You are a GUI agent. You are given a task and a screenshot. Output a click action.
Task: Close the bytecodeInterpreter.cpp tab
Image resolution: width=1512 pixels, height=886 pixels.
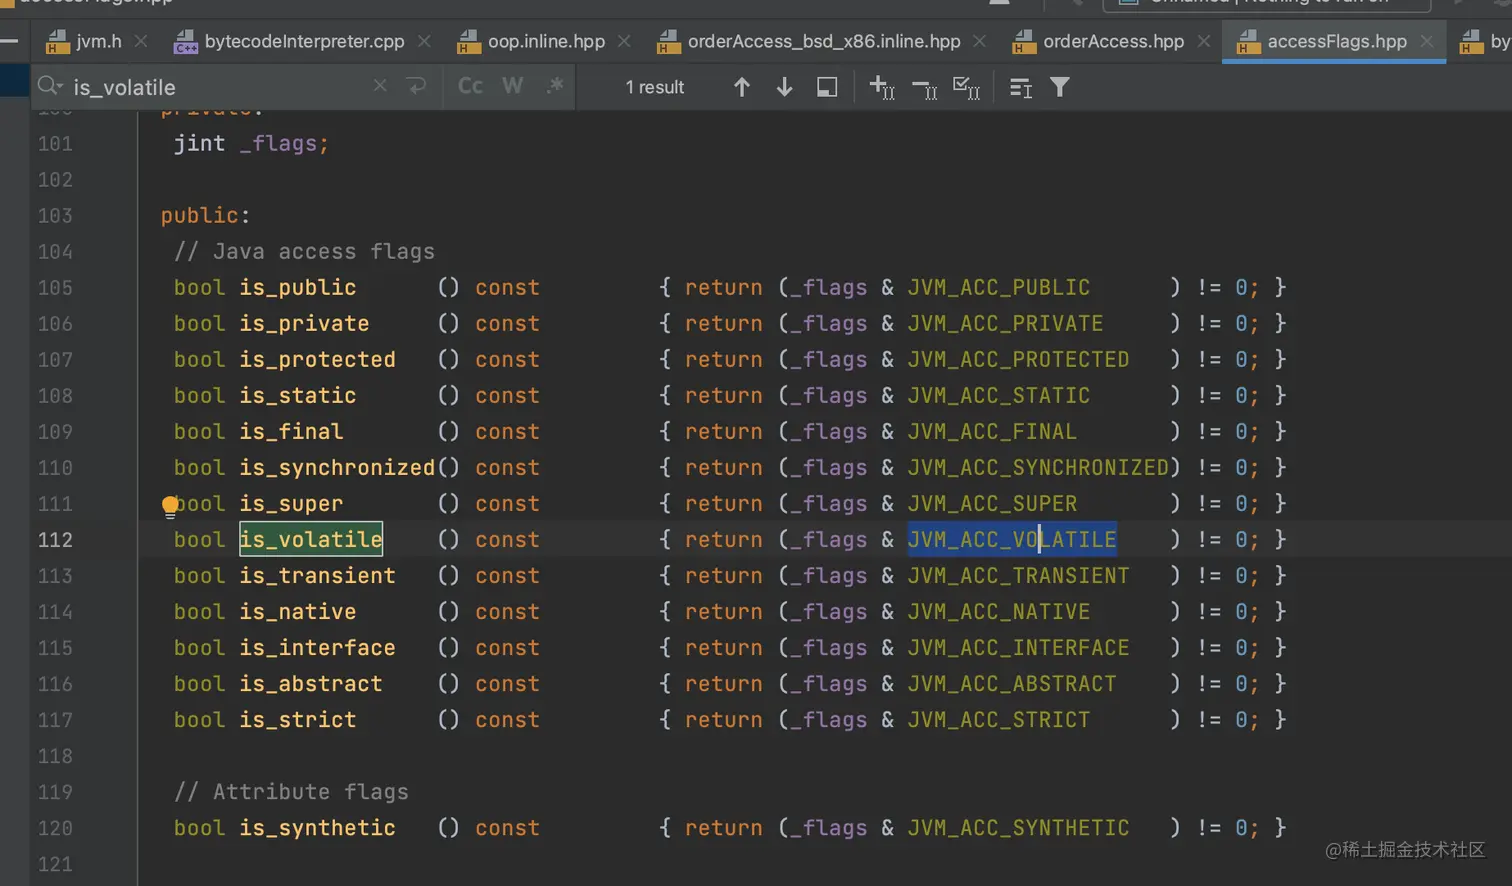click(x=424, y=41)
